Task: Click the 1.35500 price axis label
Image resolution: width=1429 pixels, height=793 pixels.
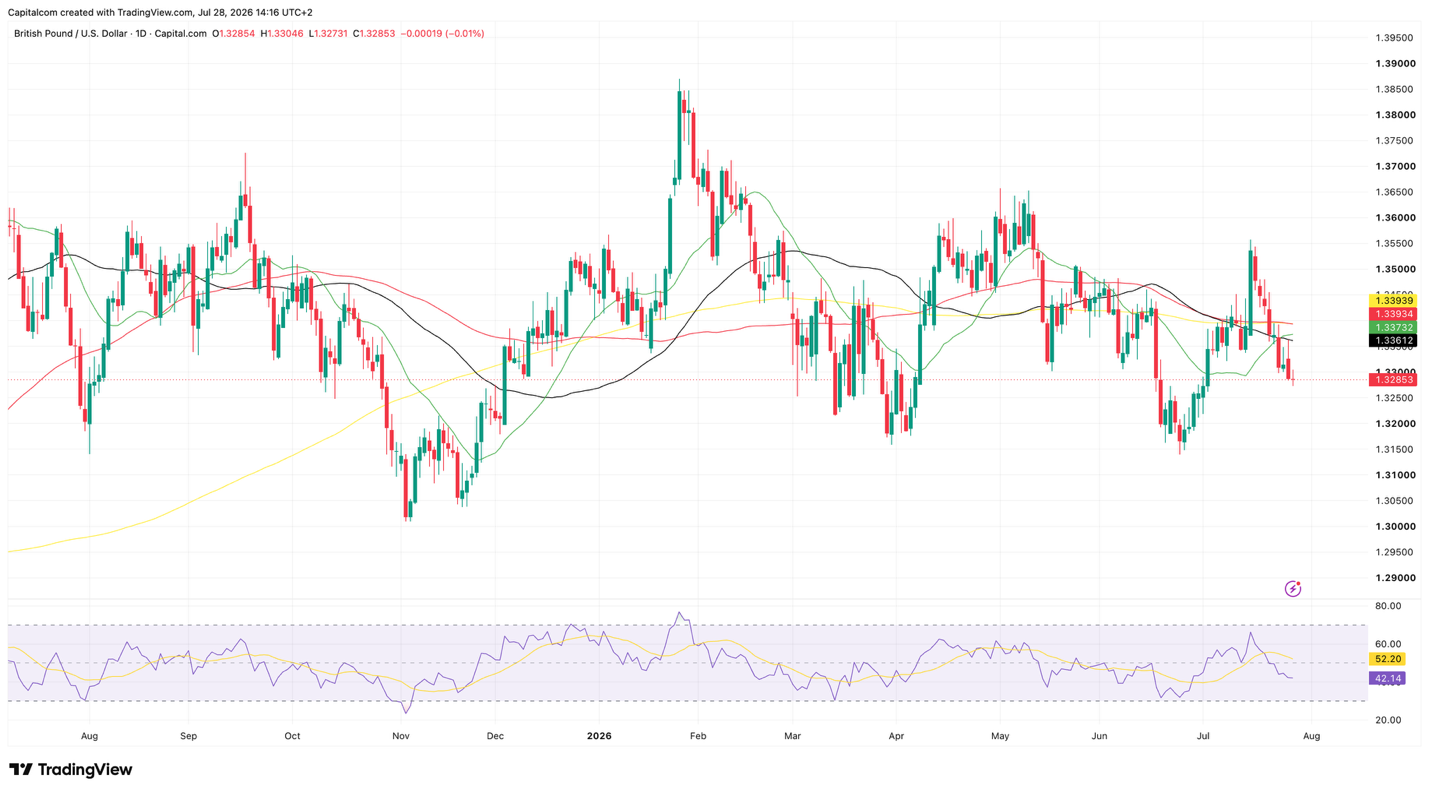Action: tap(1394, 243)
